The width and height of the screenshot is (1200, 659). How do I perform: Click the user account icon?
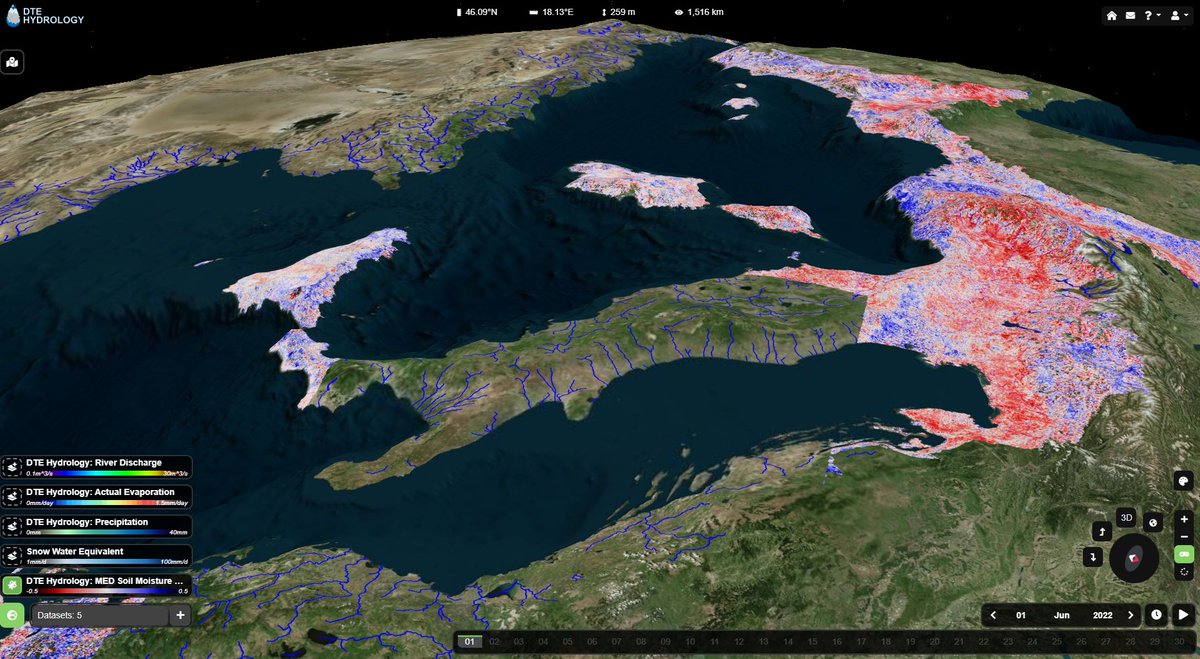(x=1176, y=15)
